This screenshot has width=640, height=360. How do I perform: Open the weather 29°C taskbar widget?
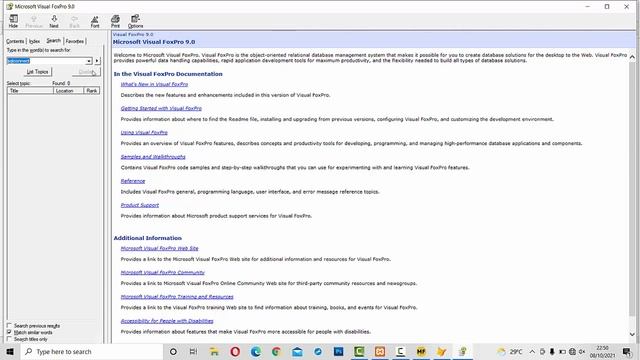pyautogui.click(x=510, y=351)
